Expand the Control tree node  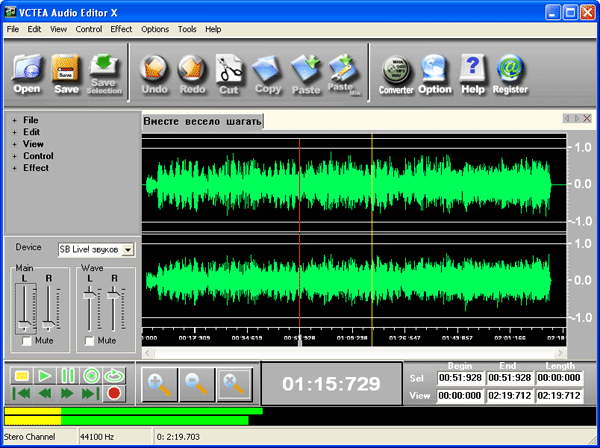(x=14, y=156)
